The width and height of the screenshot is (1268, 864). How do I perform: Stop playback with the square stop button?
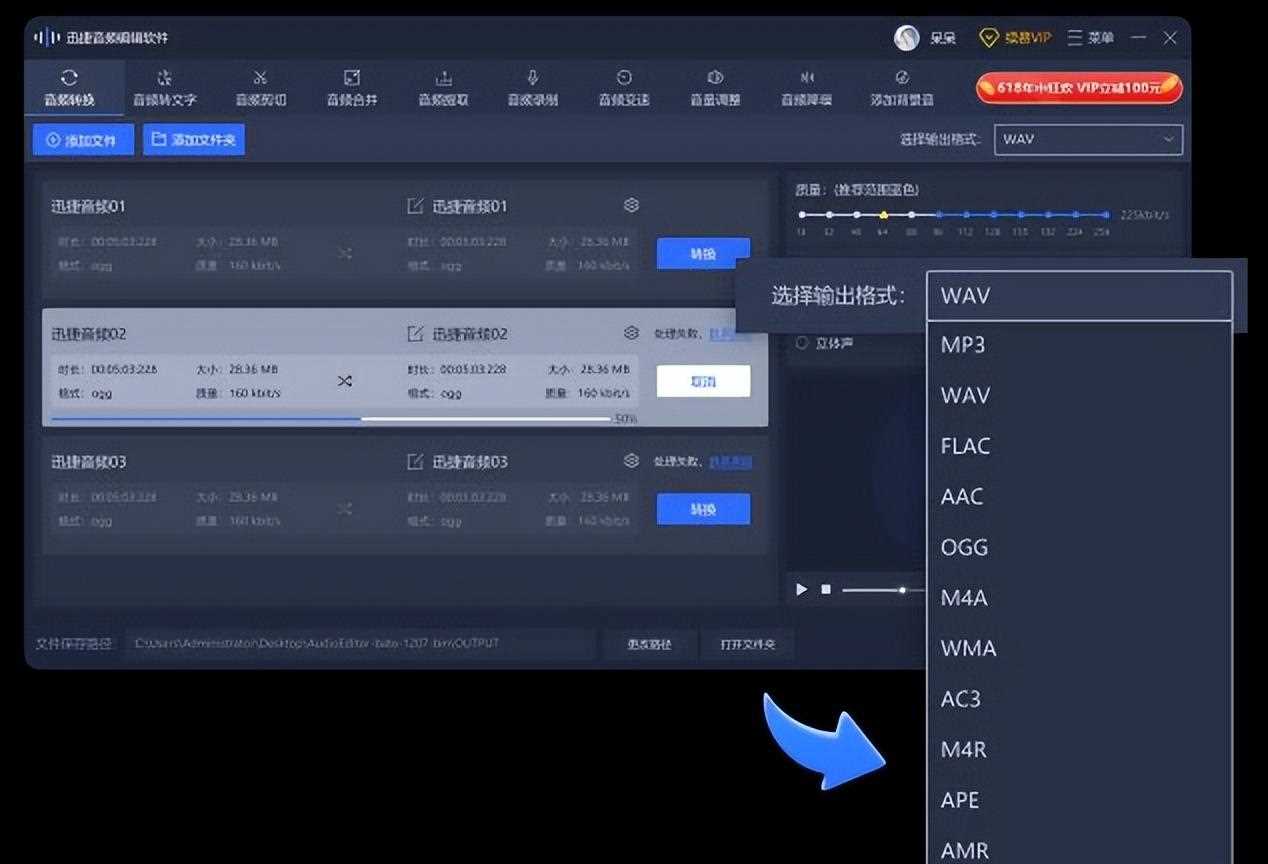tap(826, 590)
